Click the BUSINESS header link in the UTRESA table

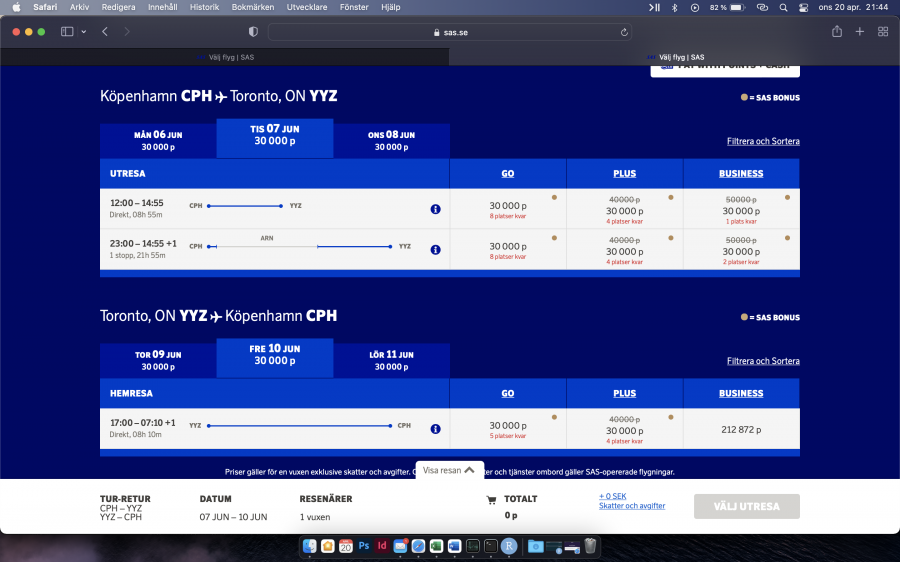click(741, 173)
